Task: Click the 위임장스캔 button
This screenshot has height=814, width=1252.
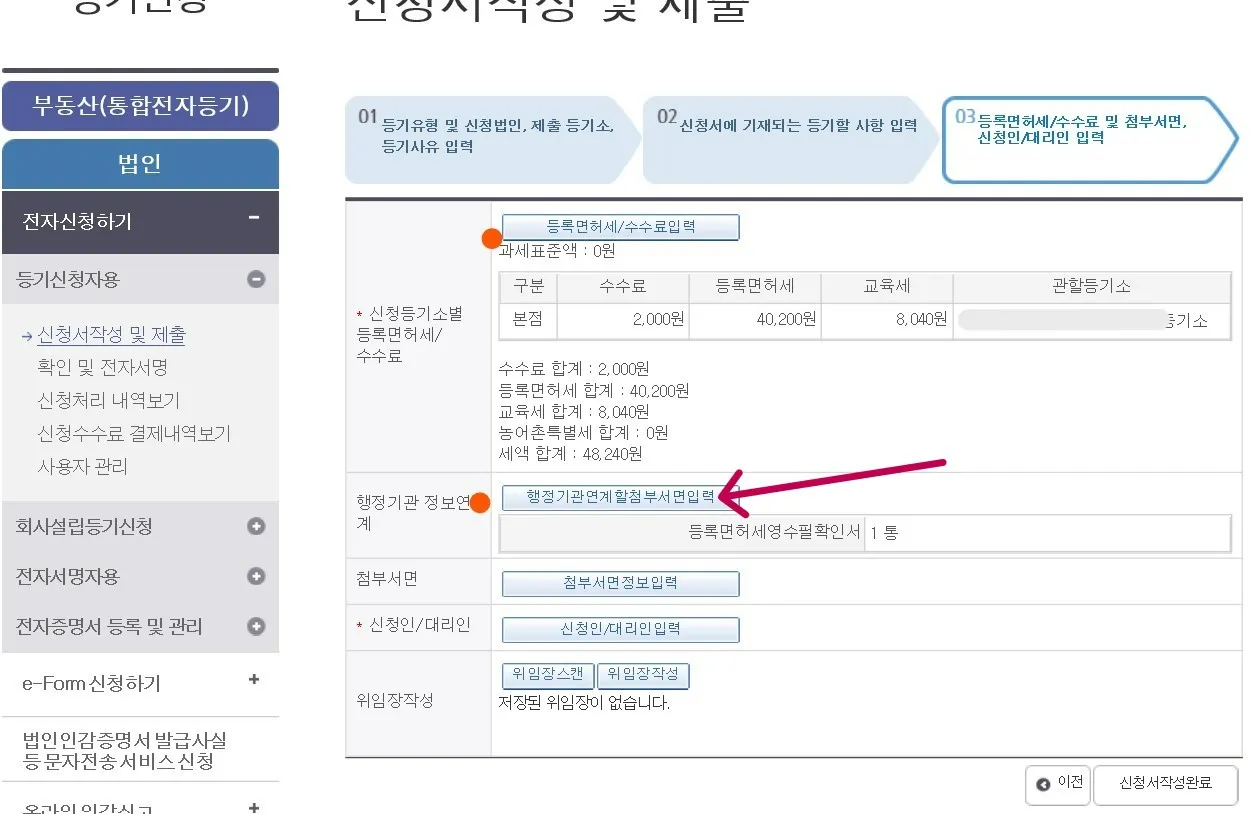Action: tap(546, 674)
